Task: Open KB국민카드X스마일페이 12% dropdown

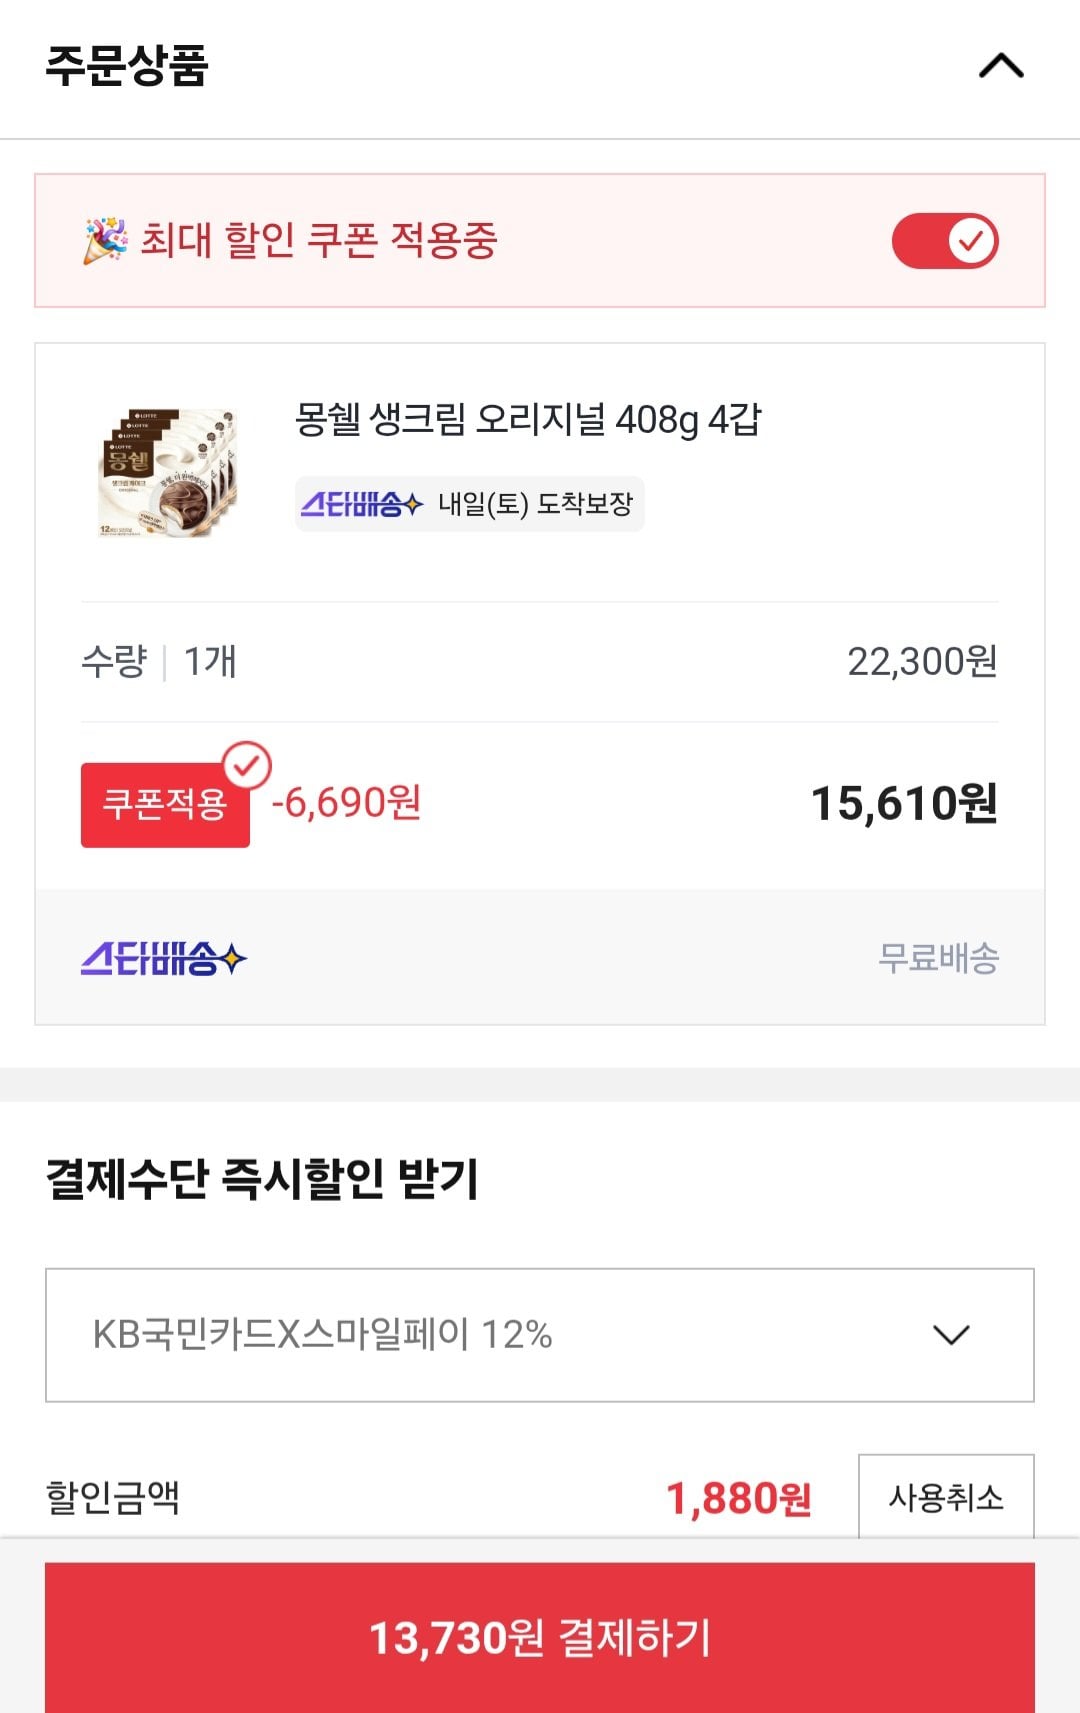Action: pos(540,1335)
